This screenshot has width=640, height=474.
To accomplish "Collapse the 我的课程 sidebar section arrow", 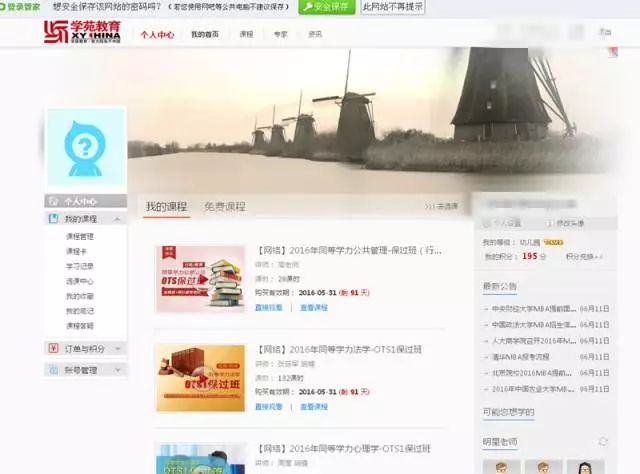I will pos(117,219).
